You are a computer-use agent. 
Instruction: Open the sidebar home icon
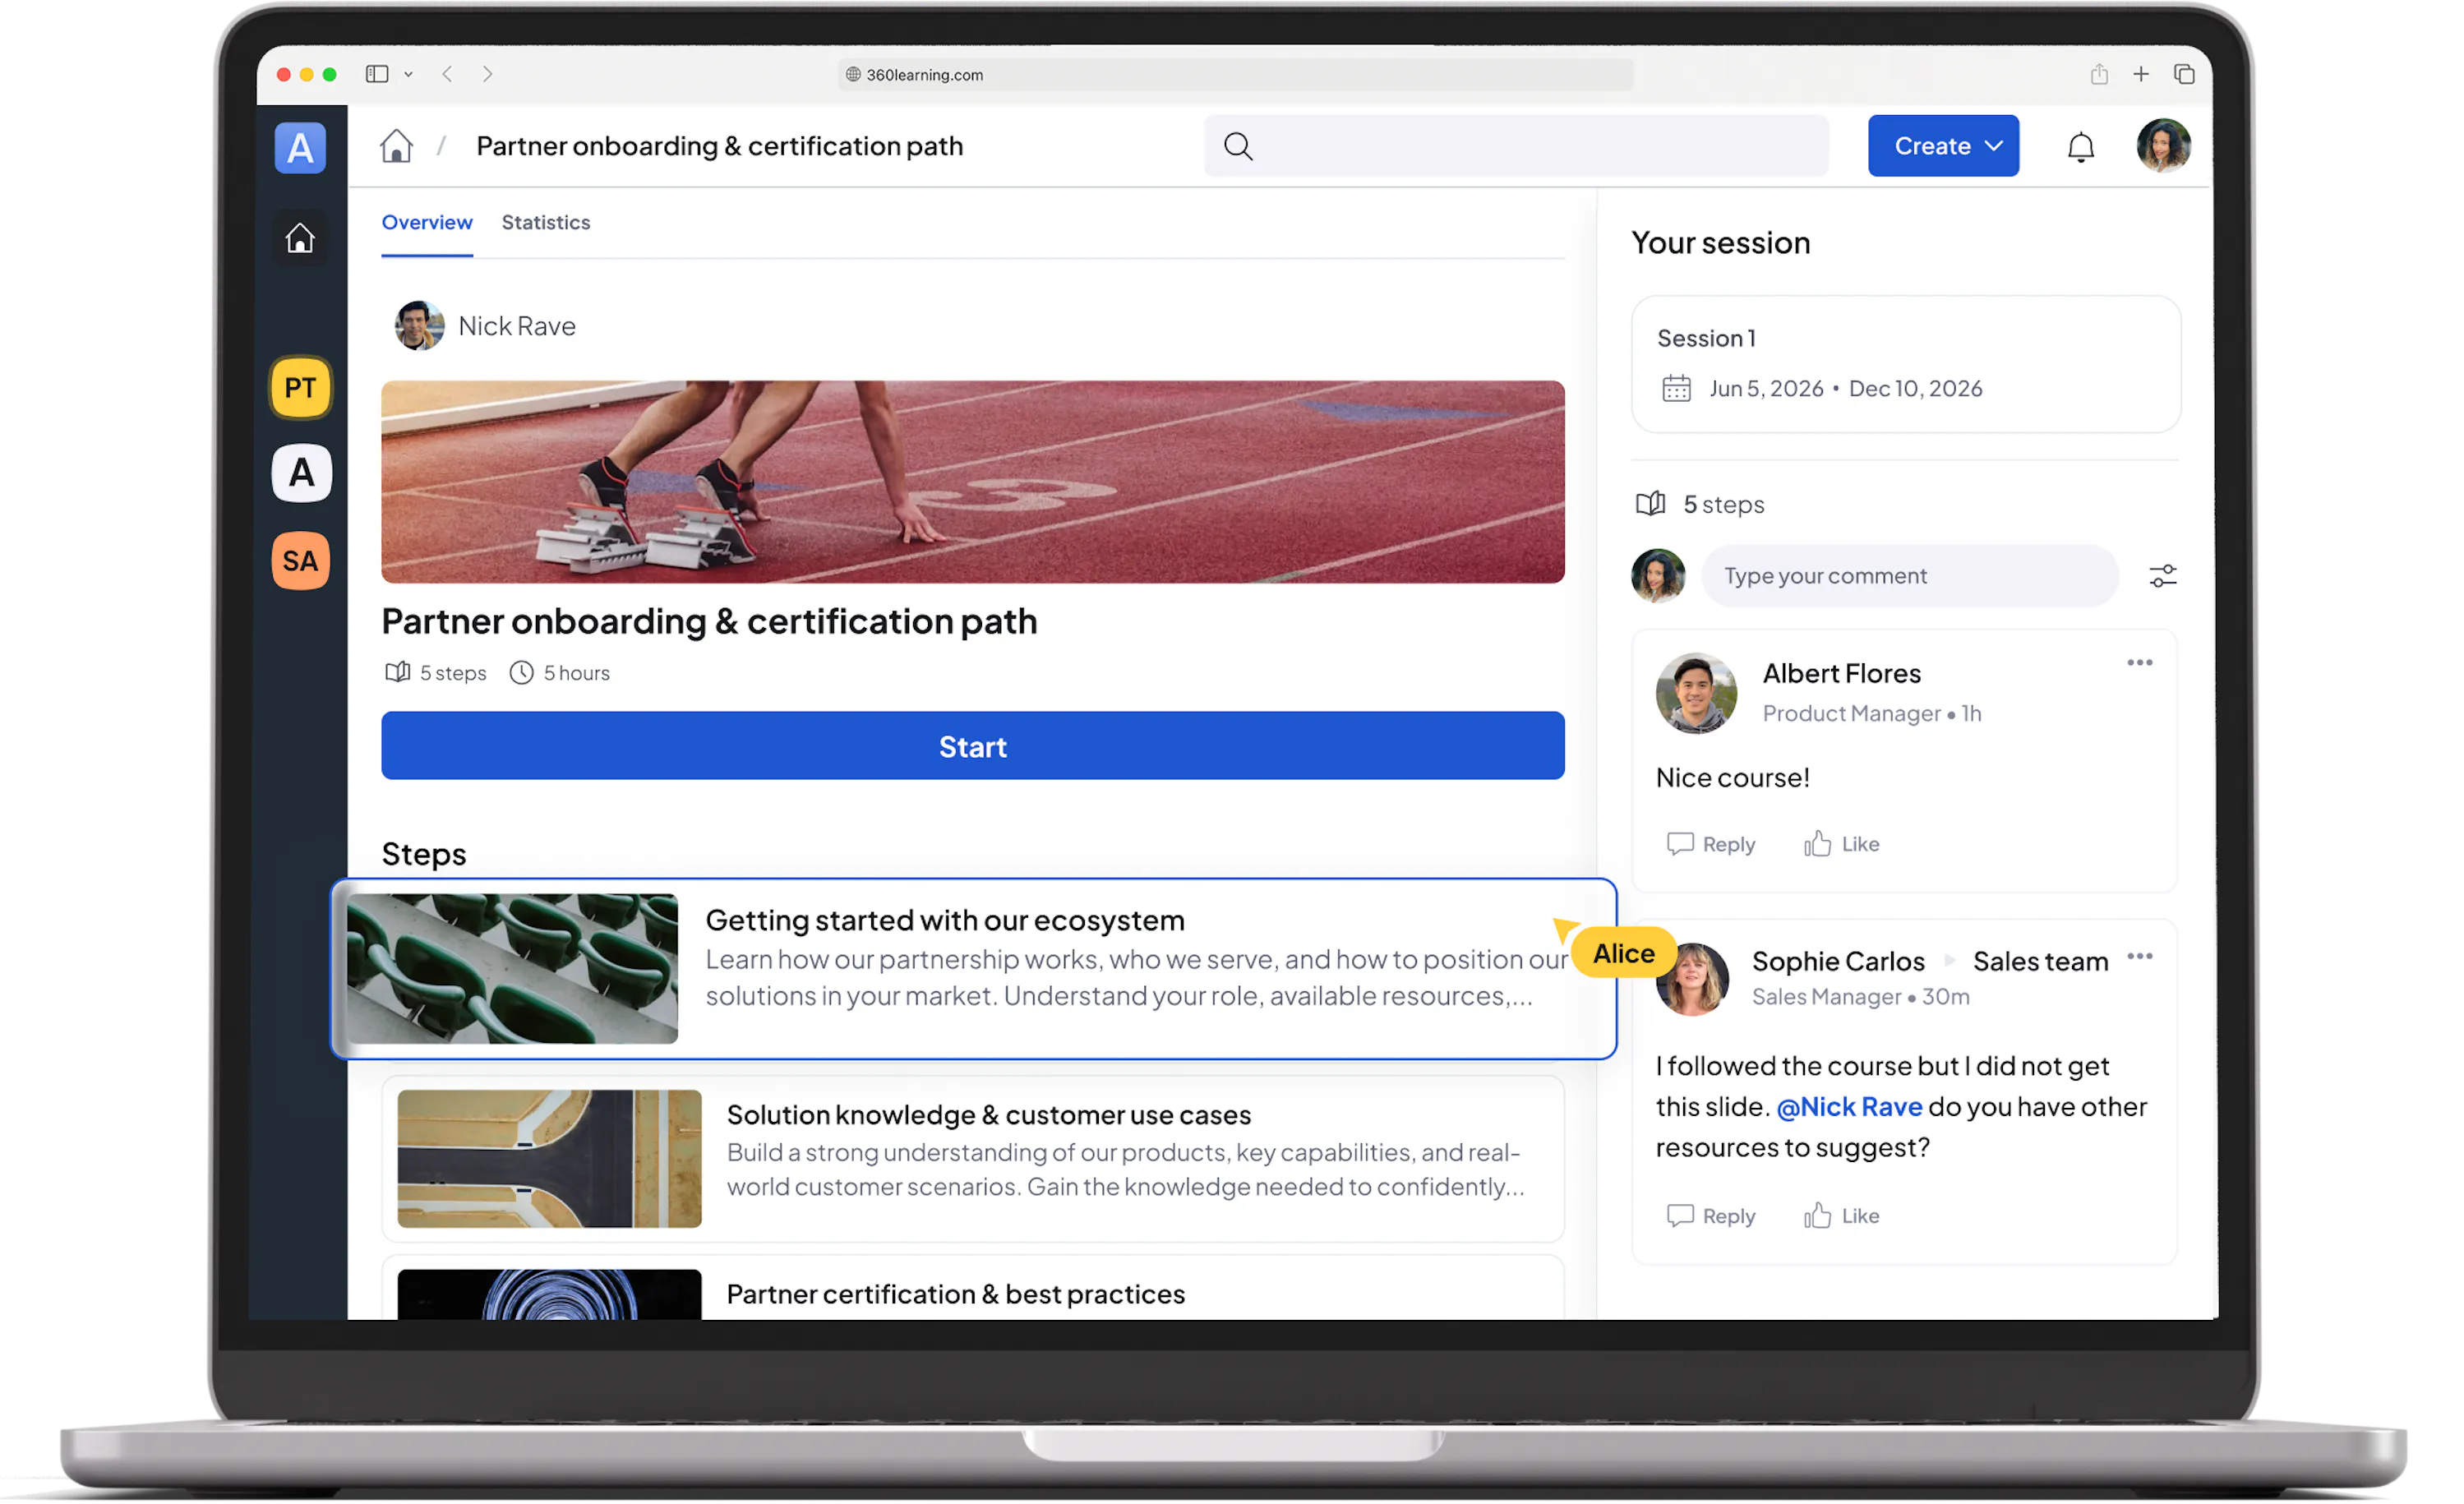[x=300, y=238]
